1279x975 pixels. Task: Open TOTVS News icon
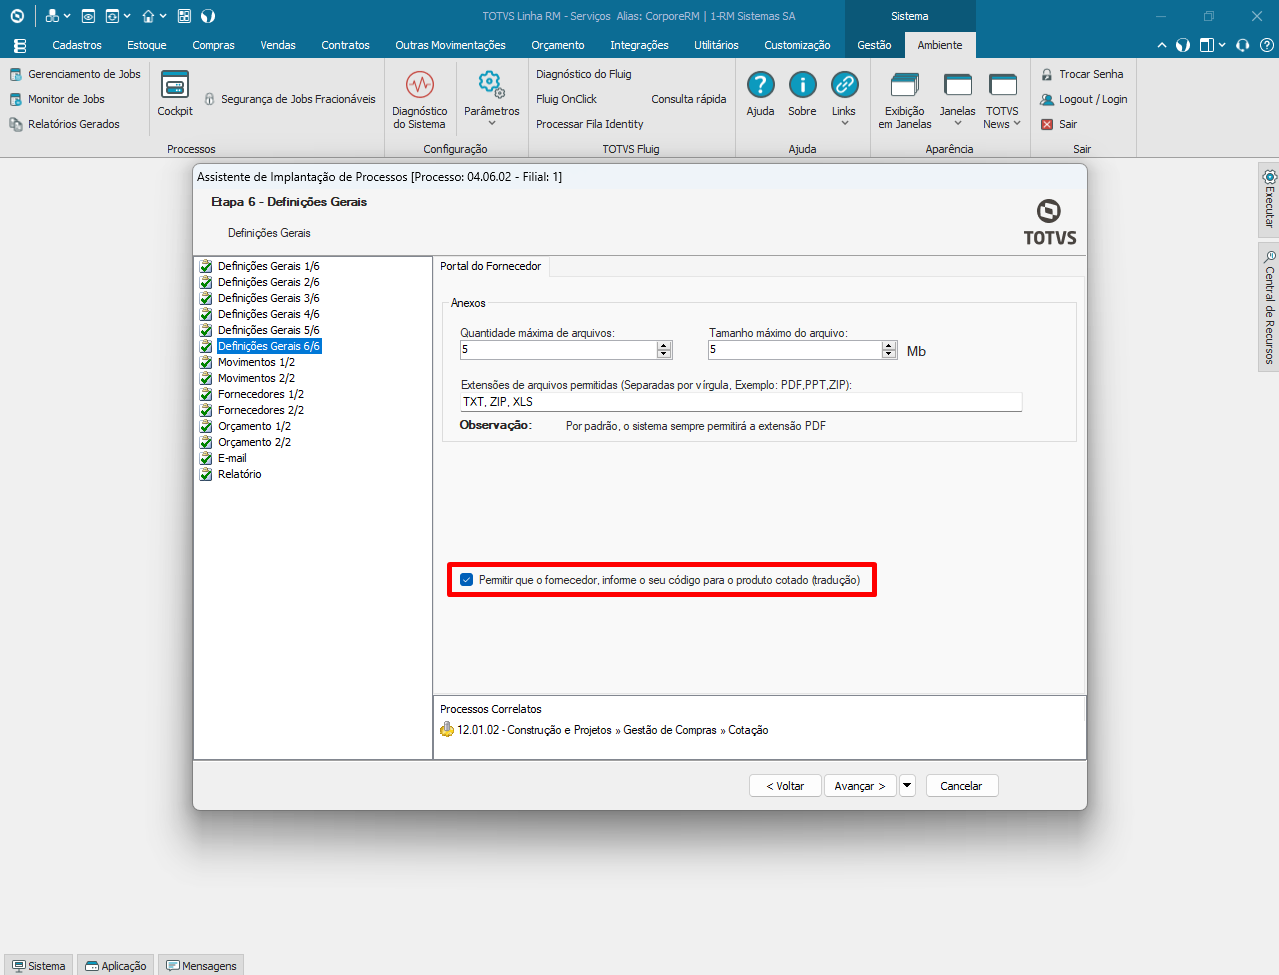point(1002,85)
